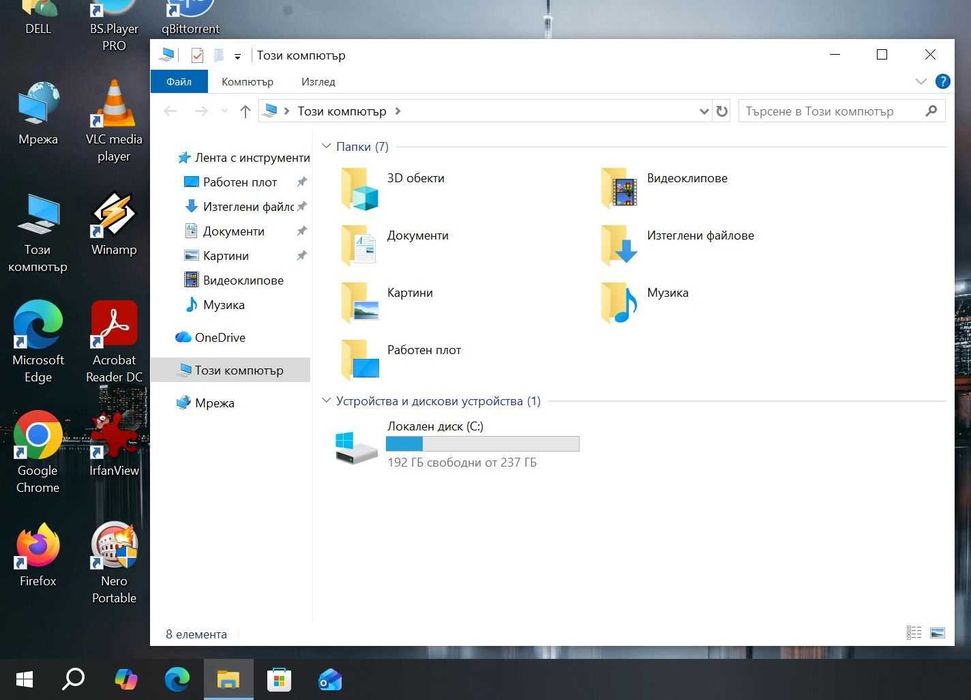Click the address bar path field

click(483, 111)
